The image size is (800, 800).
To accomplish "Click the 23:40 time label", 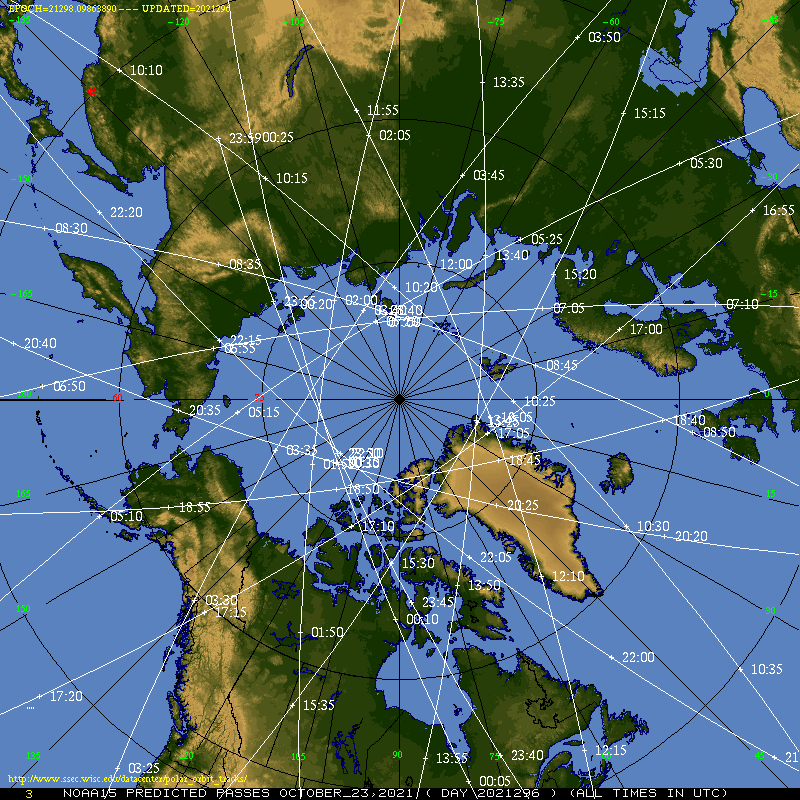I will pyautogui.click(x=528, y=756).
